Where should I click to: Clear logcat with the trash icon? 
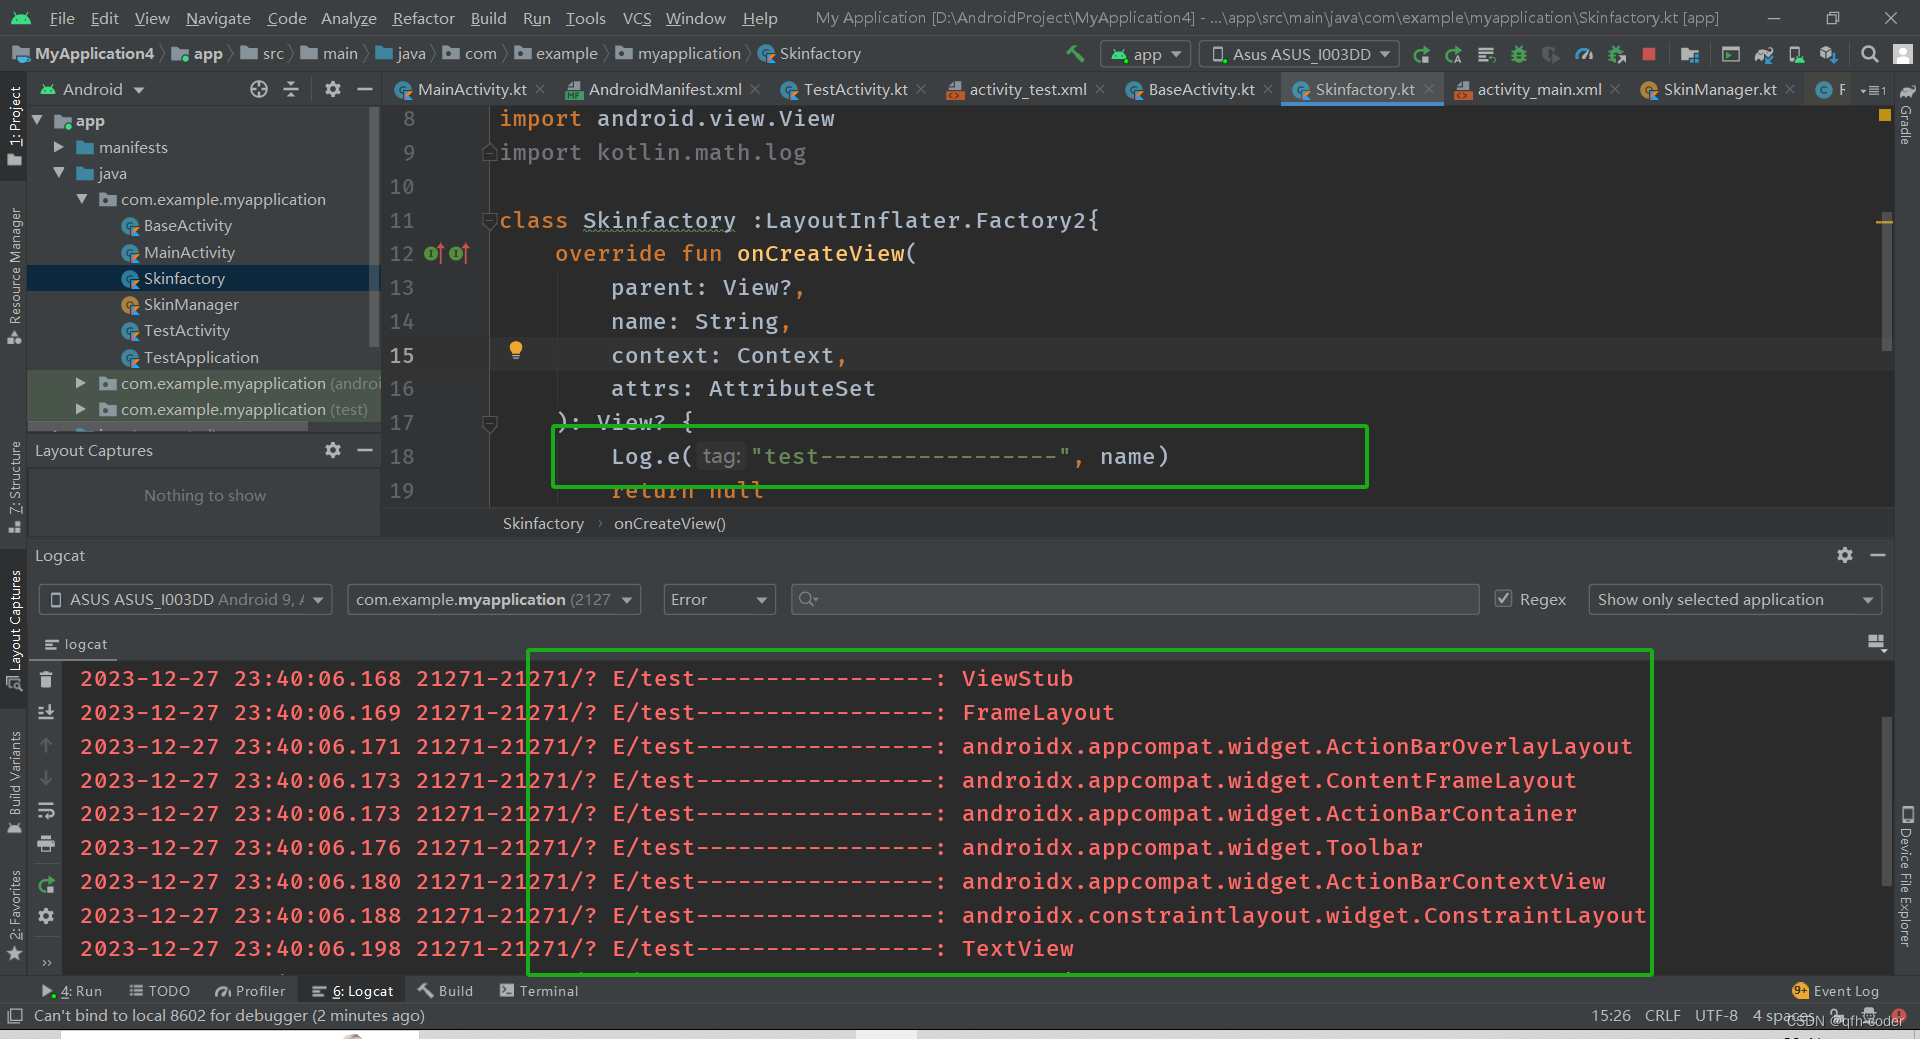[46, 679]
